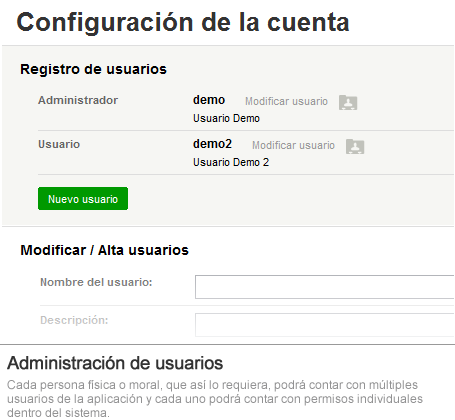Click the Administrador role label

[78, 100]
